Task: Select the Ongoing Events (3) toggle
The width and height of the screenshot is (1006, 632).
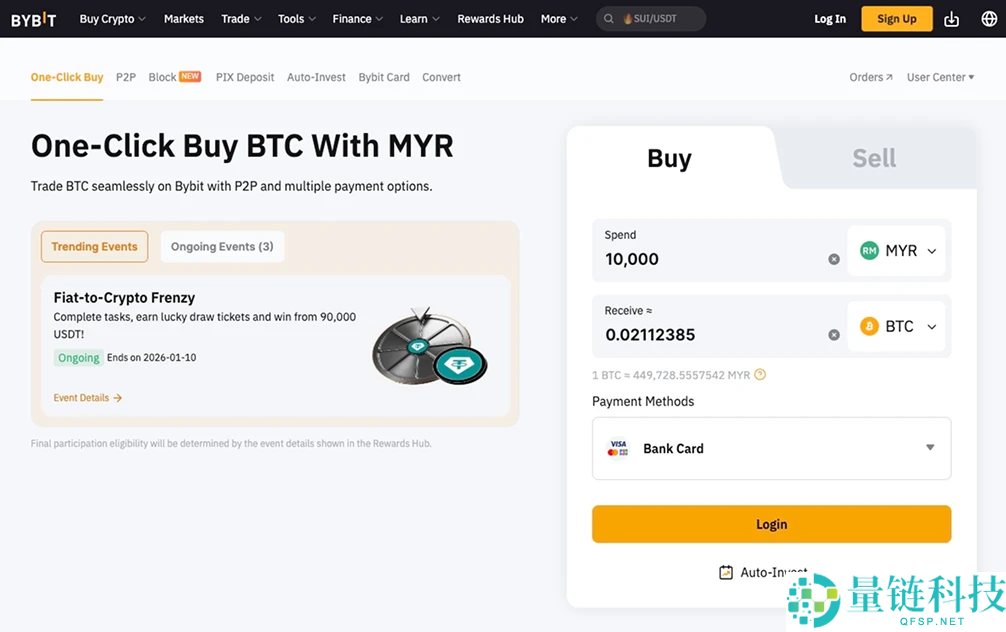Action: pos(222,247)
